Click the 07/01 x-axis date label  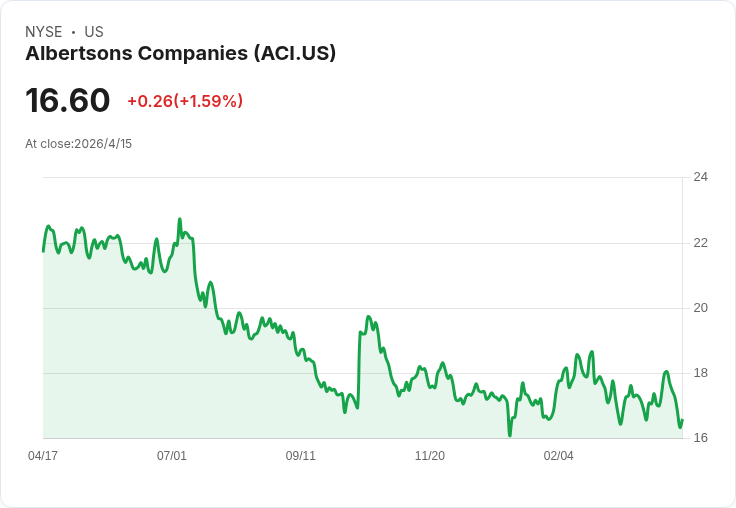[171, 455]
